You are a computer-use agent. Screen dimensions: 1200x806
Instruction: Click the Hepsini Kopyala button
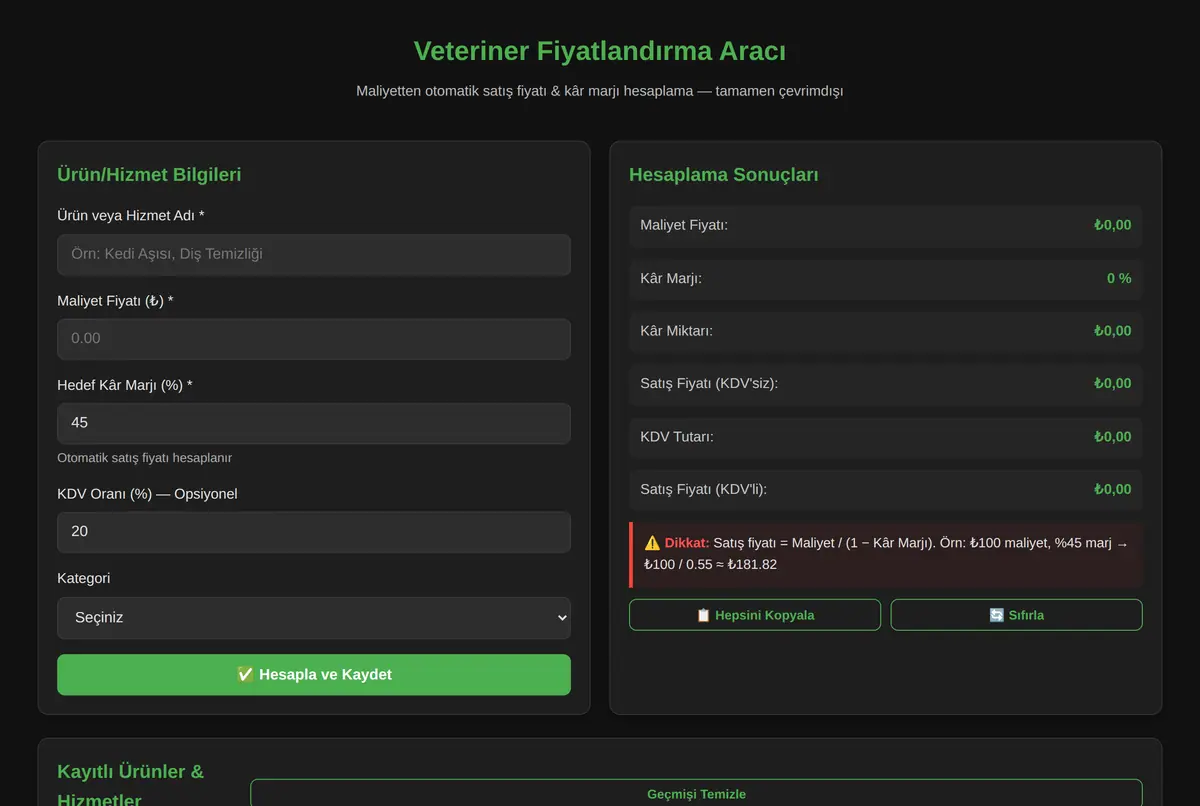755,615
